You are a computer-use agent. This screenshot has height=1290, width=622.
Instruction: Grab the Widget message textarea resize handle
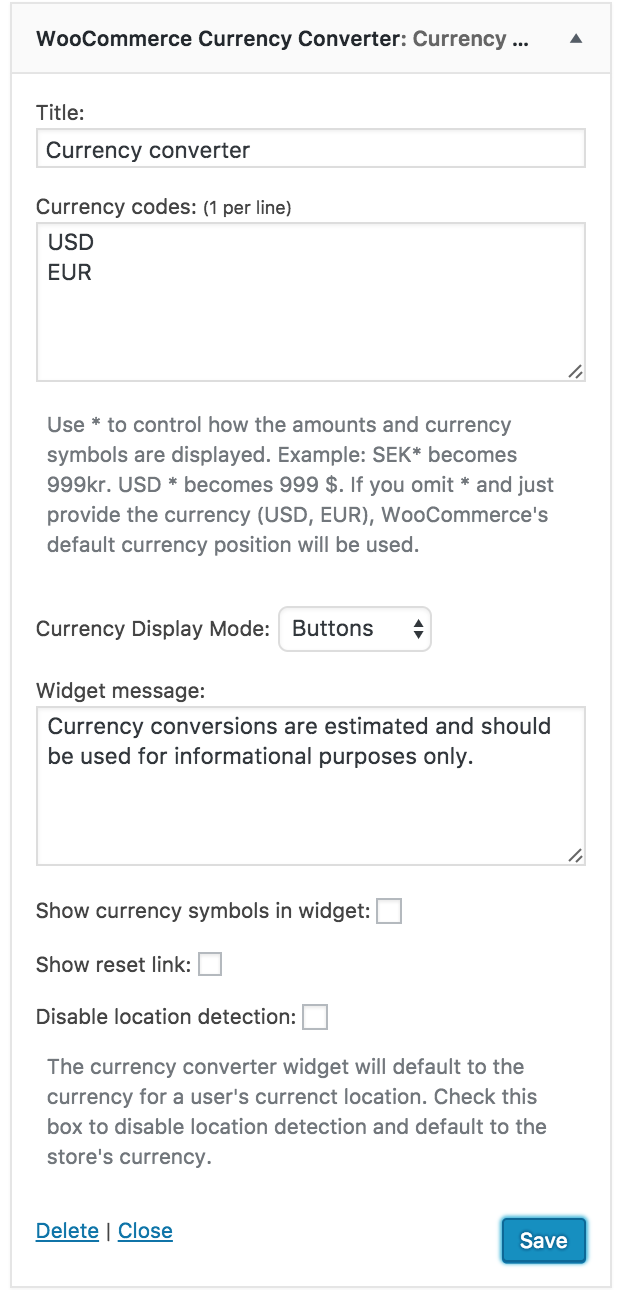(x=575, y=855)
